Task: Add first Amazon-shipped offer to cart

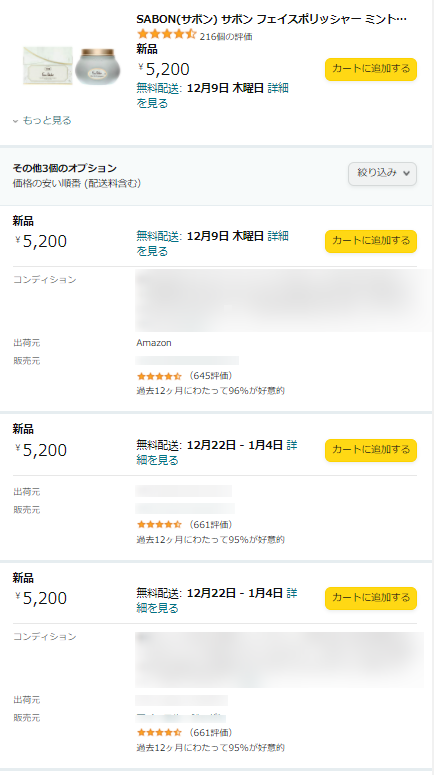Action: tap(371, 241)
